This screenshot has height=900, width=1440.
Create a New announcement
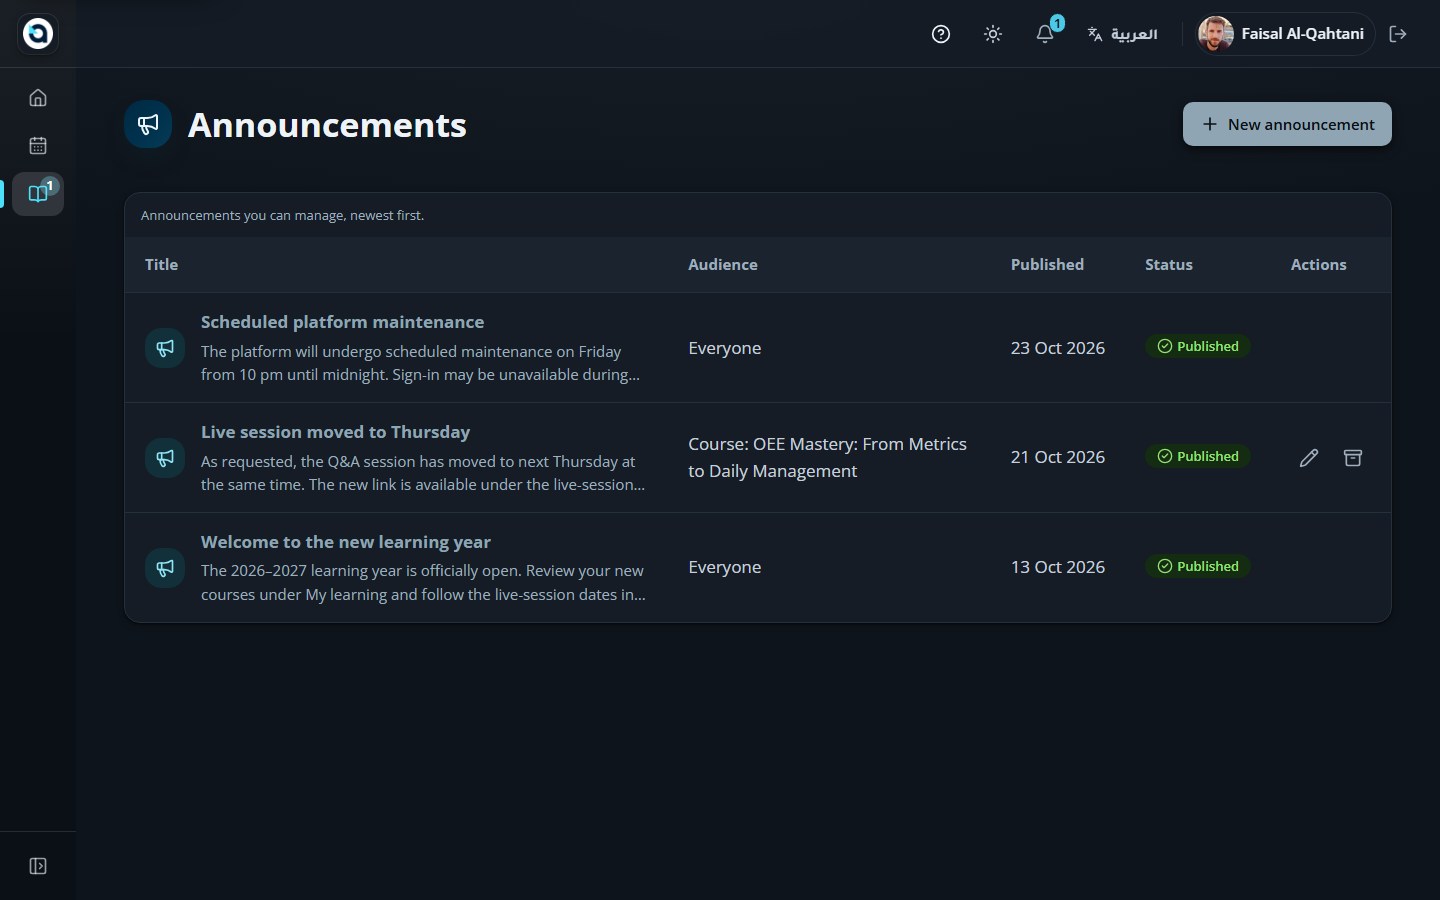[1287, 124]
